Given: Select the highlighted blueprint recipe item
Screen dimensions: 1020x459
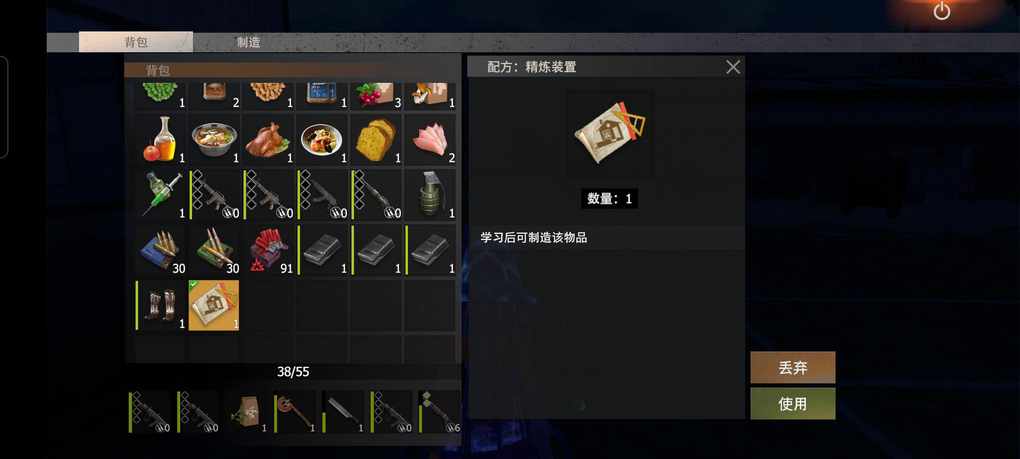Looking at the screenshot, I should (214, 305).
